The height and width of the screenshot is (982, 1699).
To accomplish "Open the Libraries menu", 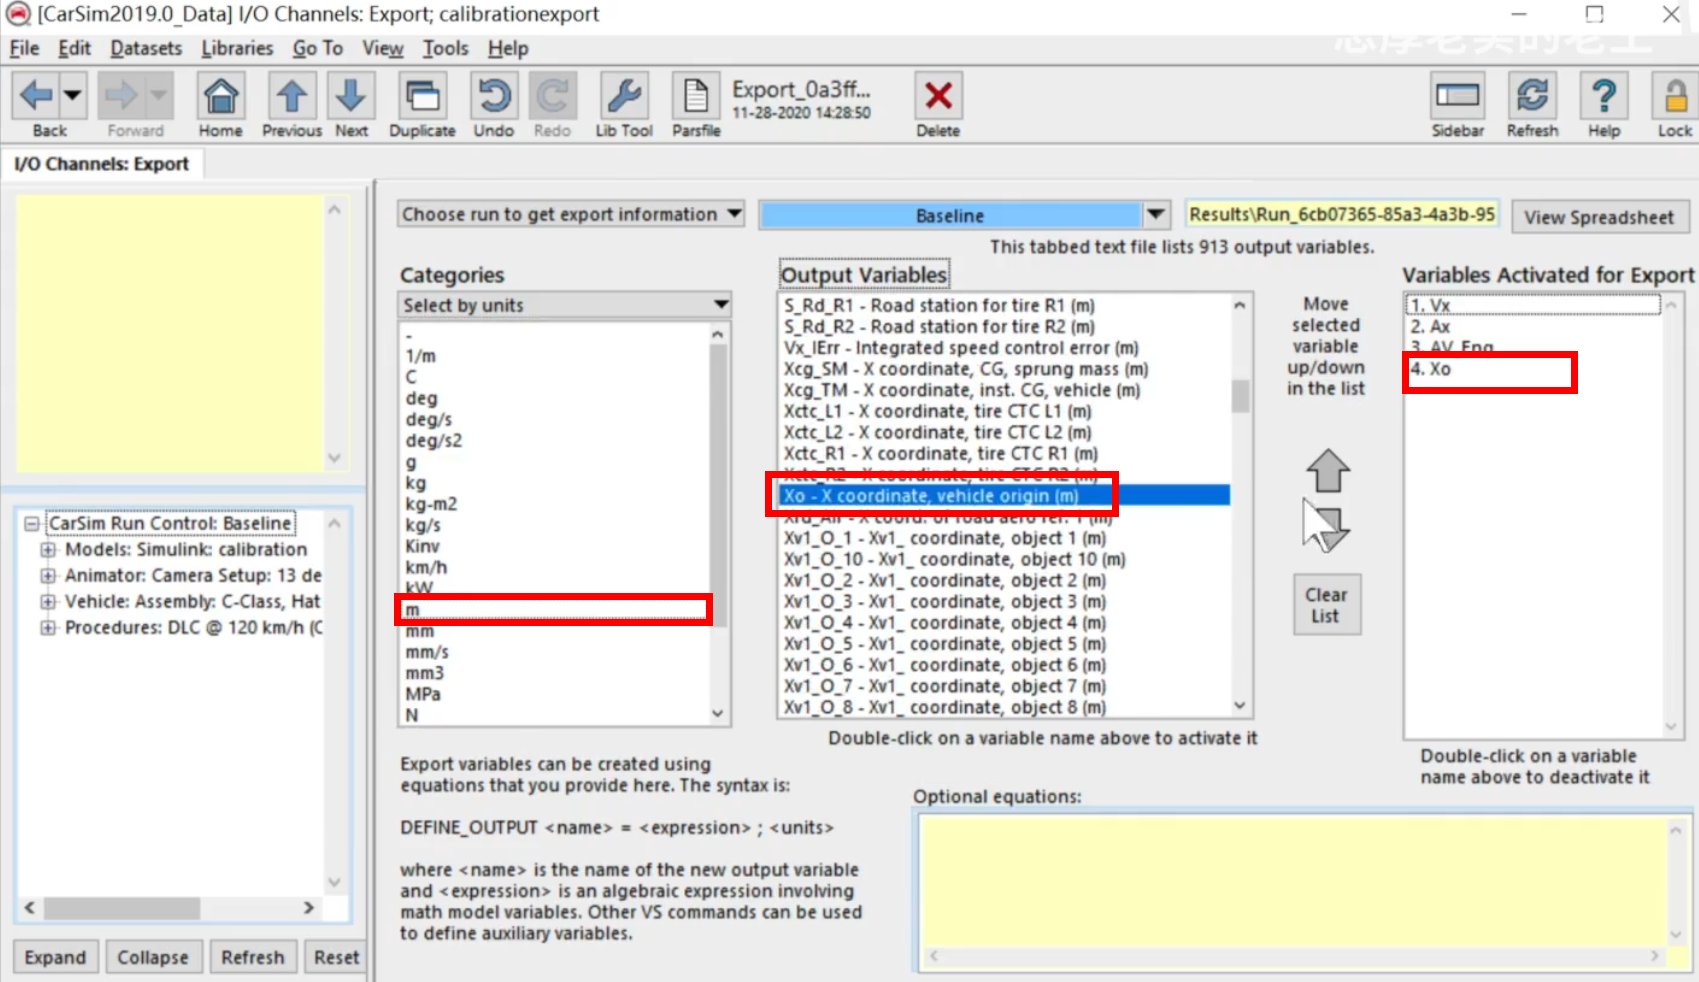I will tap(237, 48).
